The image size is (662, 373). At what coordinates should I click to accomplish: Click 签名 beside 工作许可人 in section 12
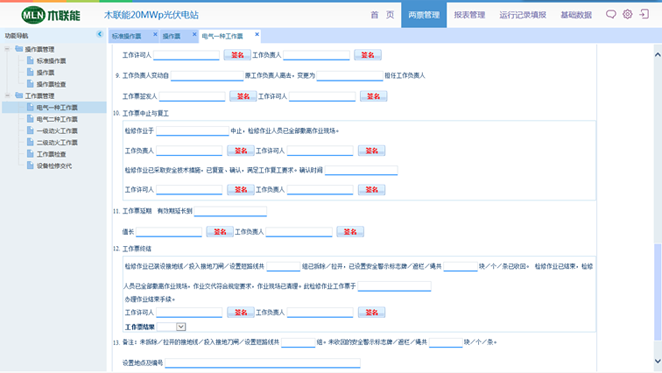(x=241, y=312)
